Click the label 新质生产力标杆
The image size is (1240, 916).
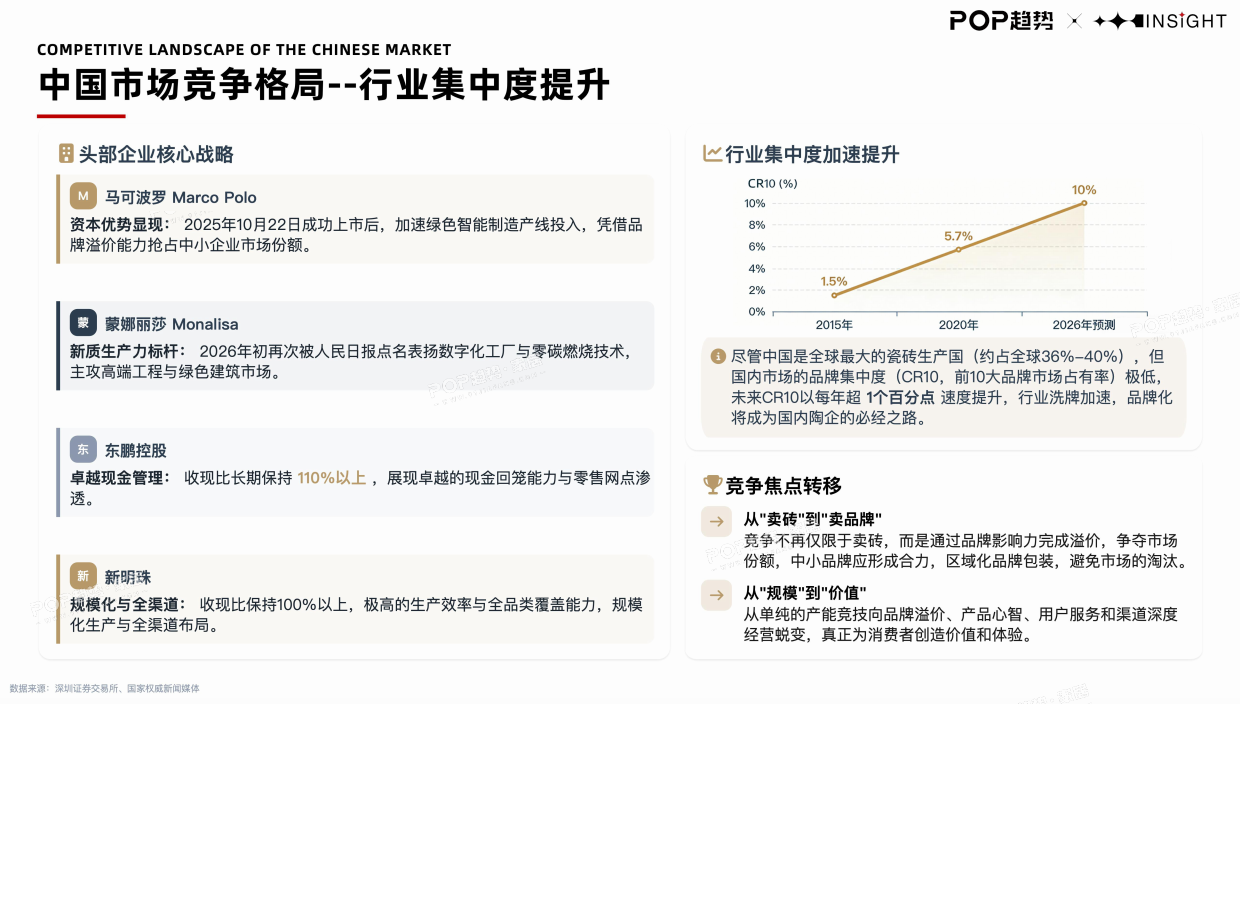coord(127,351)
